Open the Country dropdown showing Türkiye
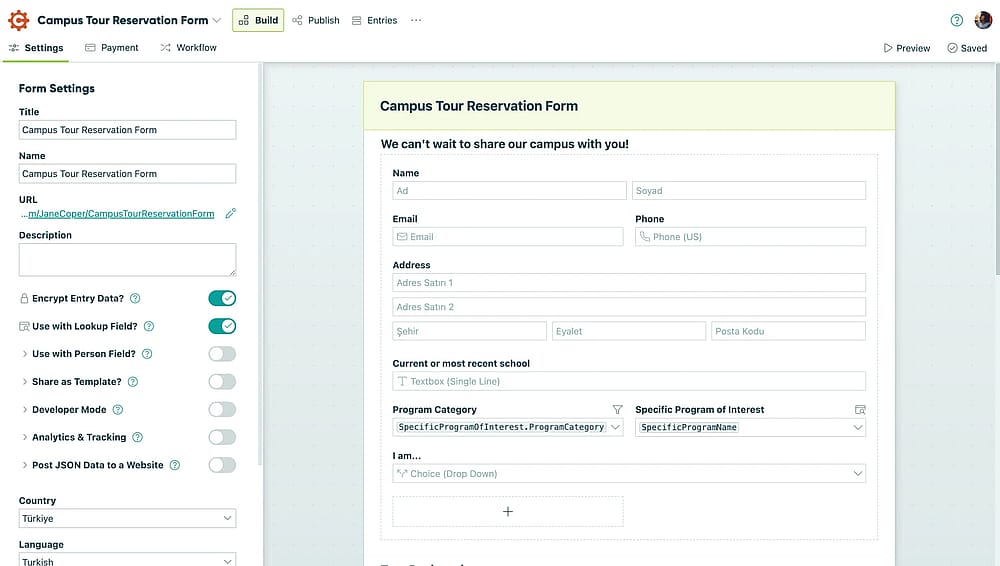The image size is (1000, 566). coord(128,518)
